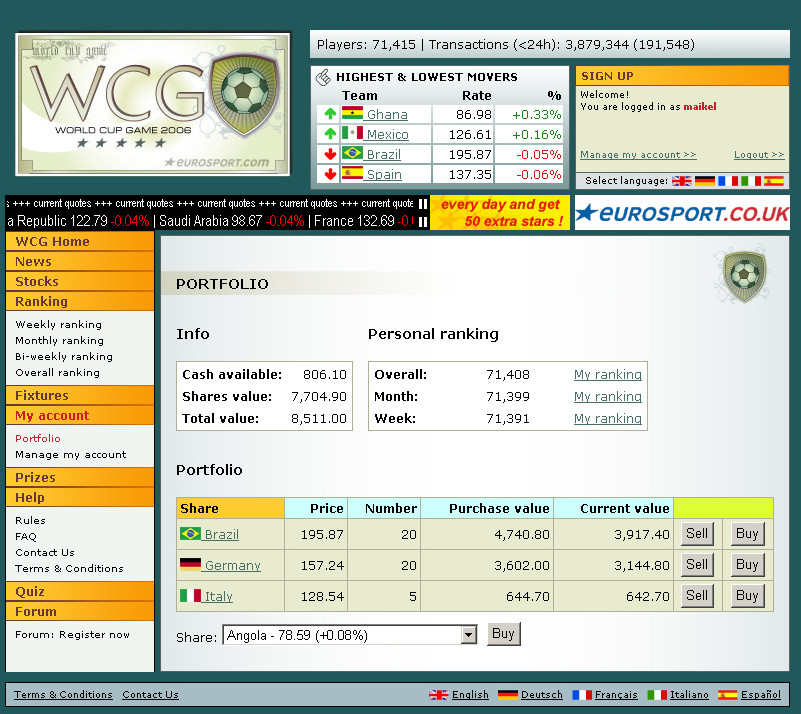Viewport: 801px width, 714px height.
Task: Click the footer Español flag icon
Action: [x=727, y=695]
